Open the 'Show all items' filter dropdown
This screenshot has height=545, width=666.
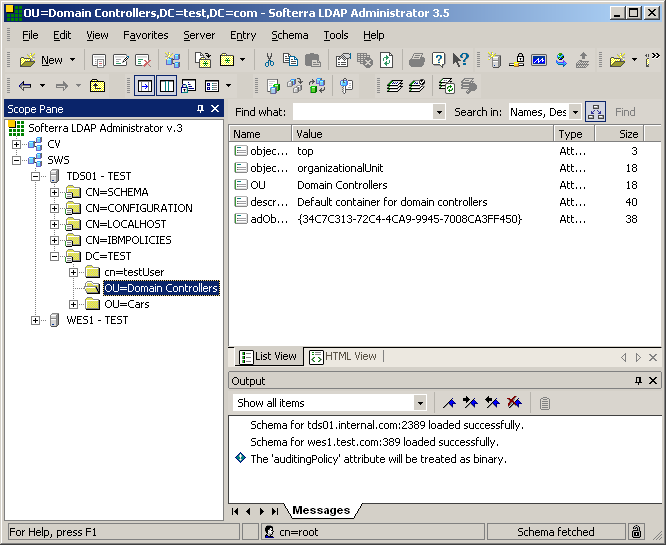pos(420,403)
